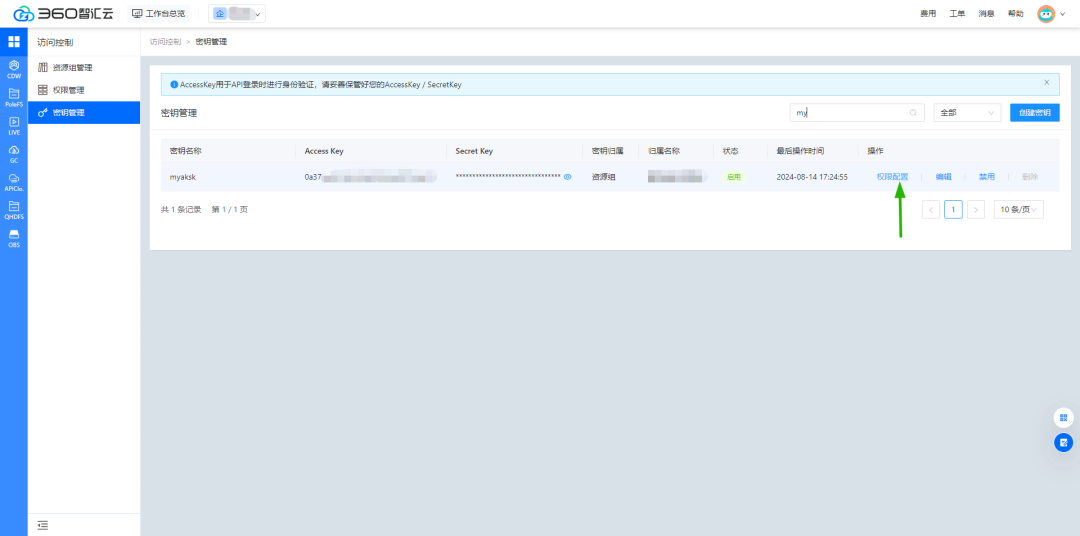The height and width of the screenshot is (536, 1080).
Task: Go to next page arrow
Action: click(976, 209)
